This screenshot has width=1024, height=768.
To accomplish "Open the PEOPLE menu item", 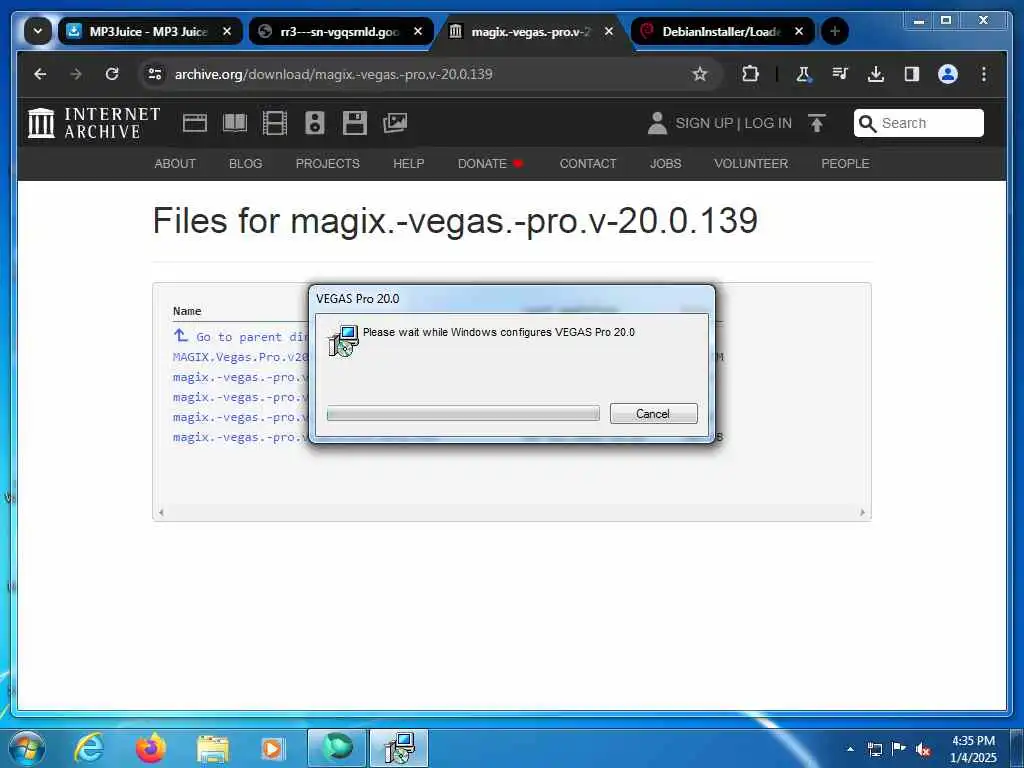I will click(845, 163).
